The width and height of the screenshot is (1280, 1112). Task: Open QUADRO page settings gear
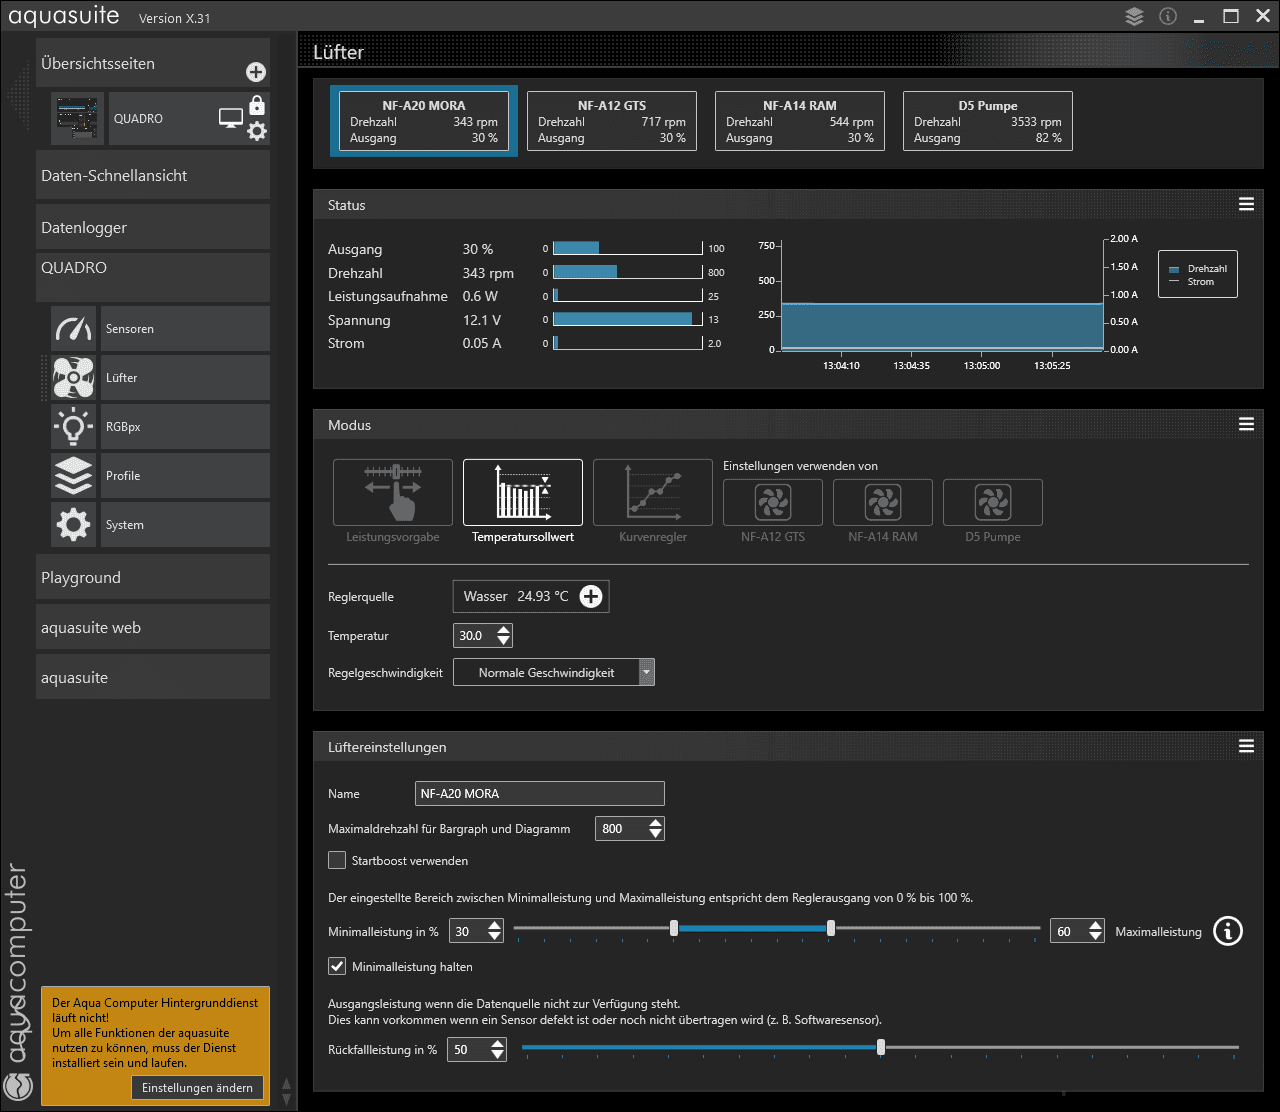[257, 131]
